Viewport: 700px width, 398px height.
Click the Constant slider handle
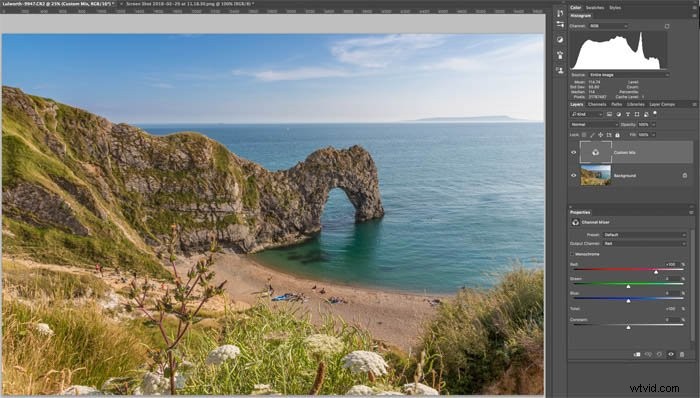(628, 328)
